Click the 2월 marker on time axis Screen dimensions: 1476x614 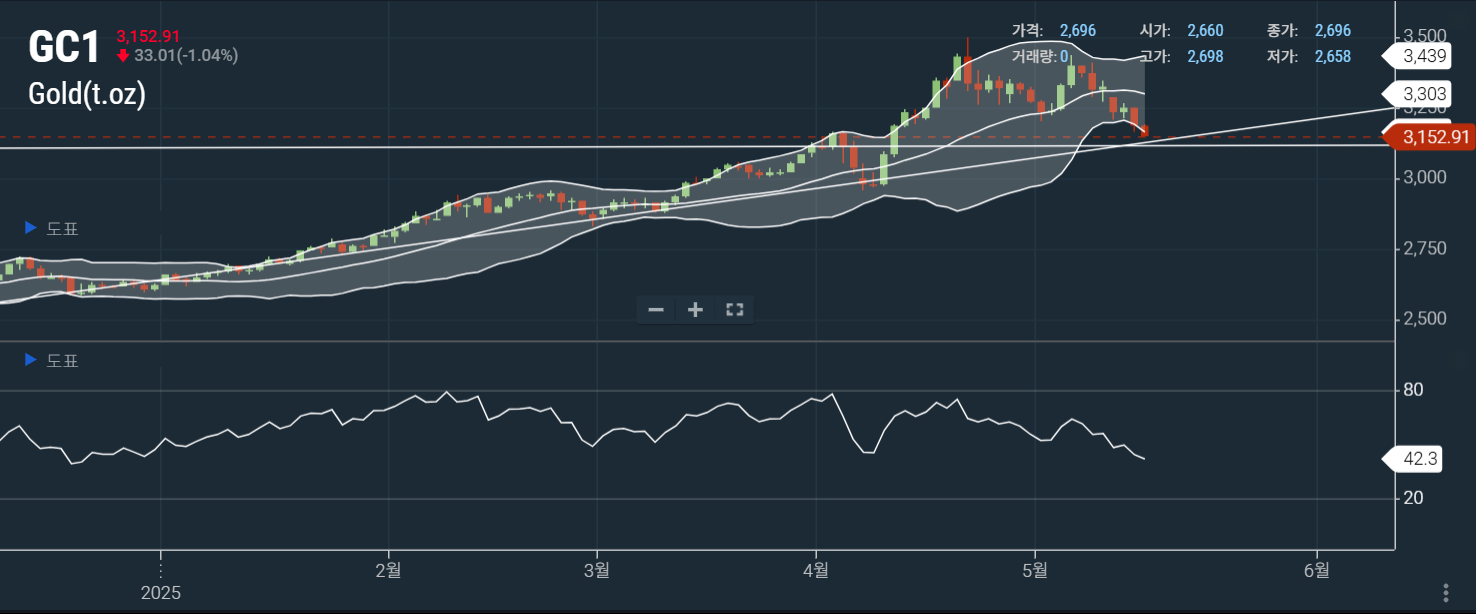(x=388, y=570)
